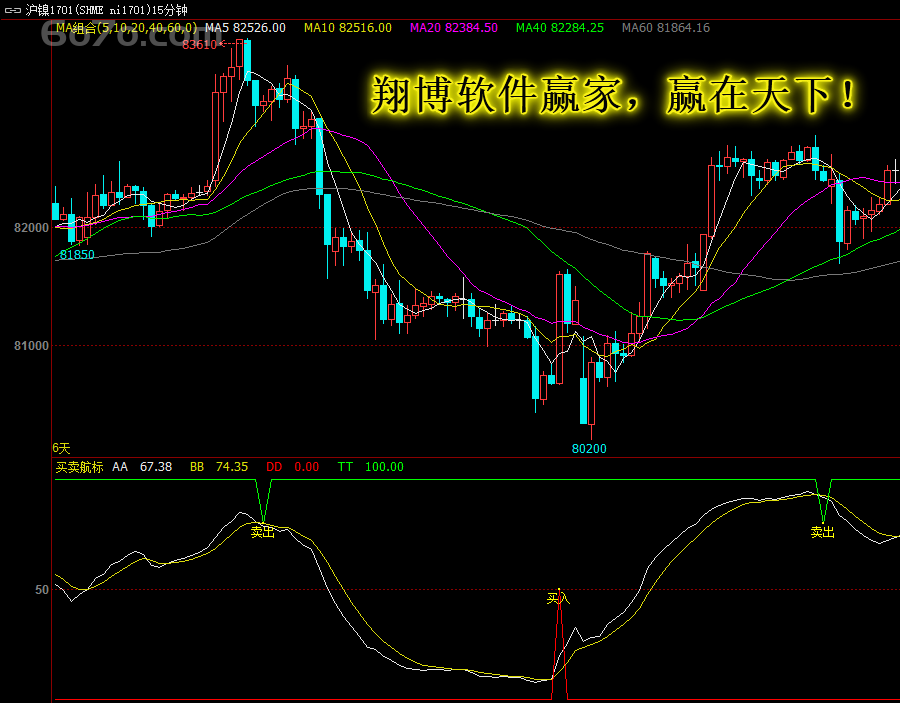Click the MA60 81864.16 value
The height and width of the screenshot is (703, 900).
[666, 28]
